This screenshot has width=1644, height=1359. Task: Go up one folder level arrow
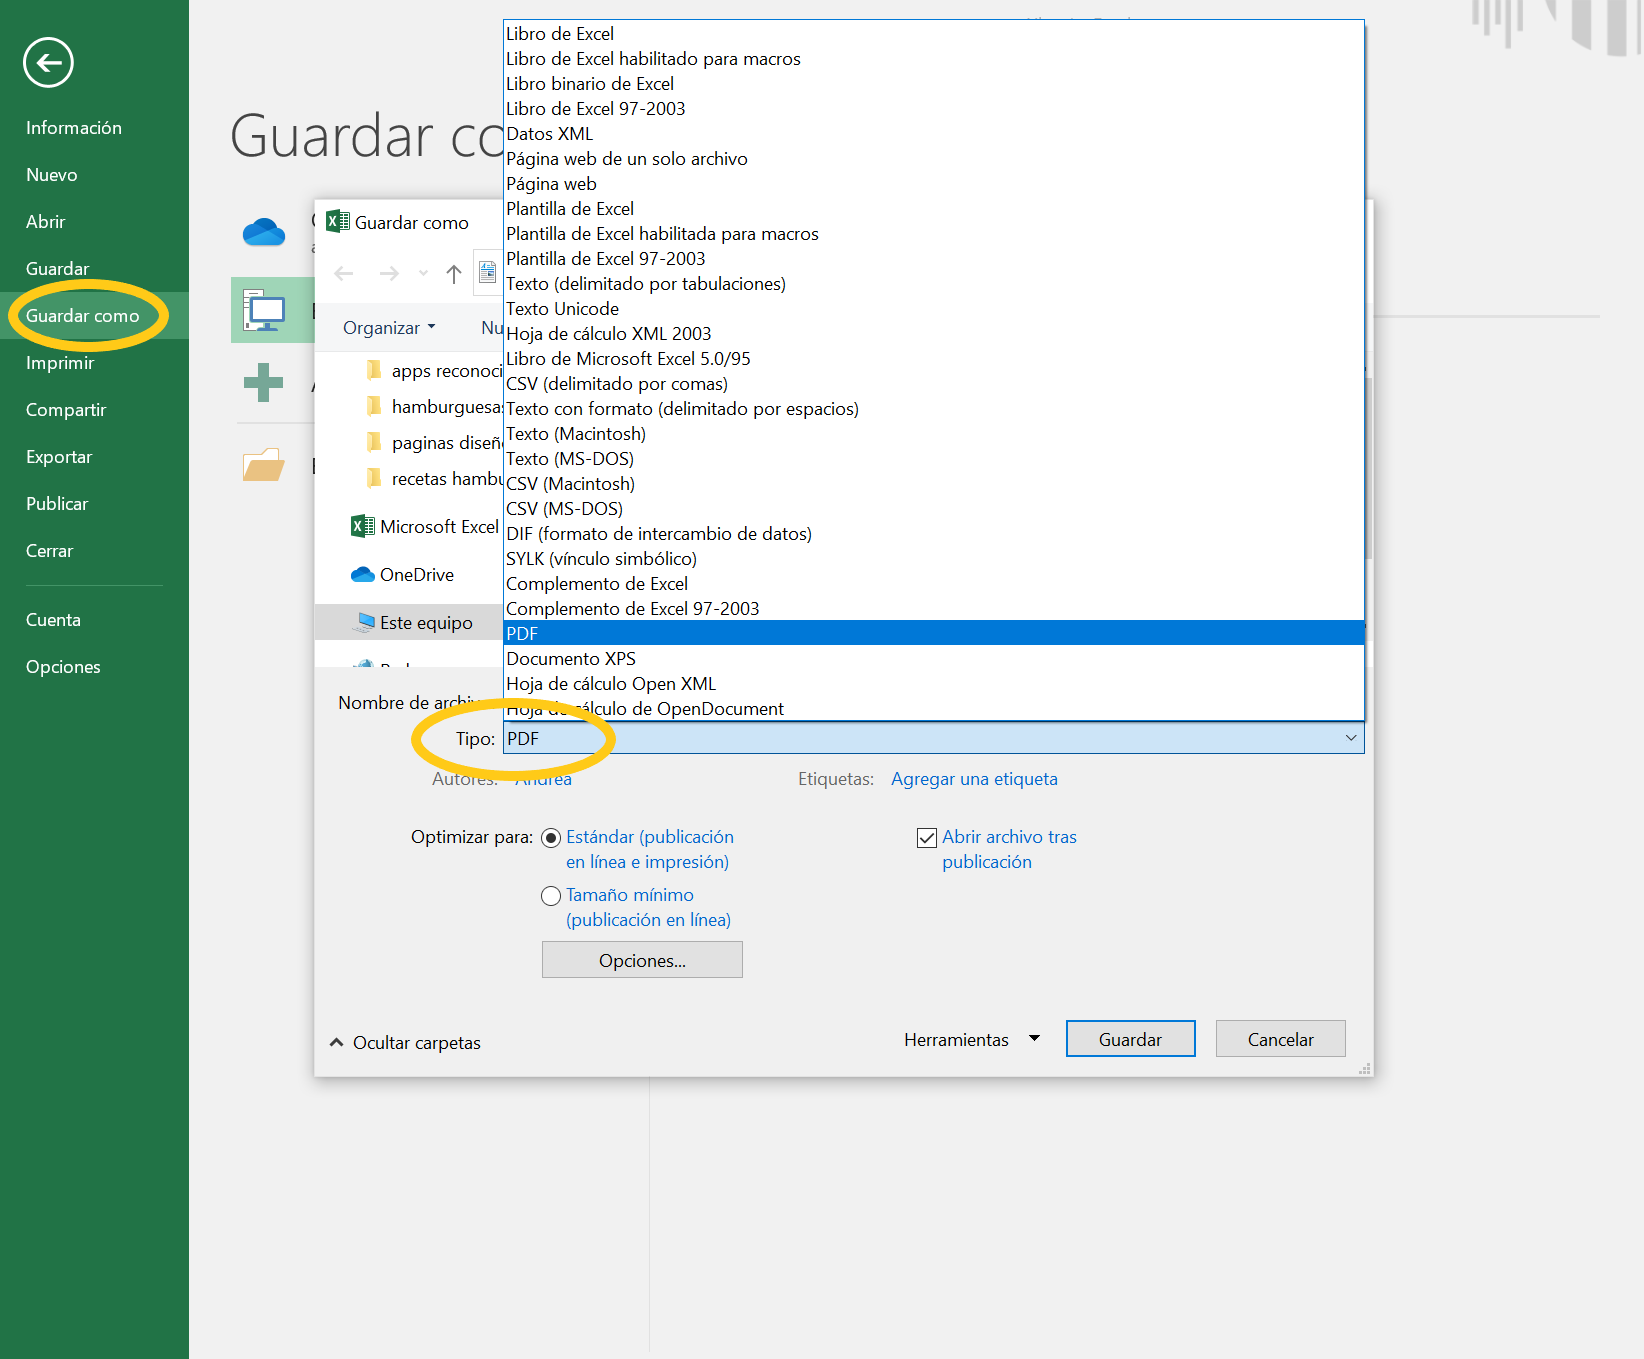453,274
